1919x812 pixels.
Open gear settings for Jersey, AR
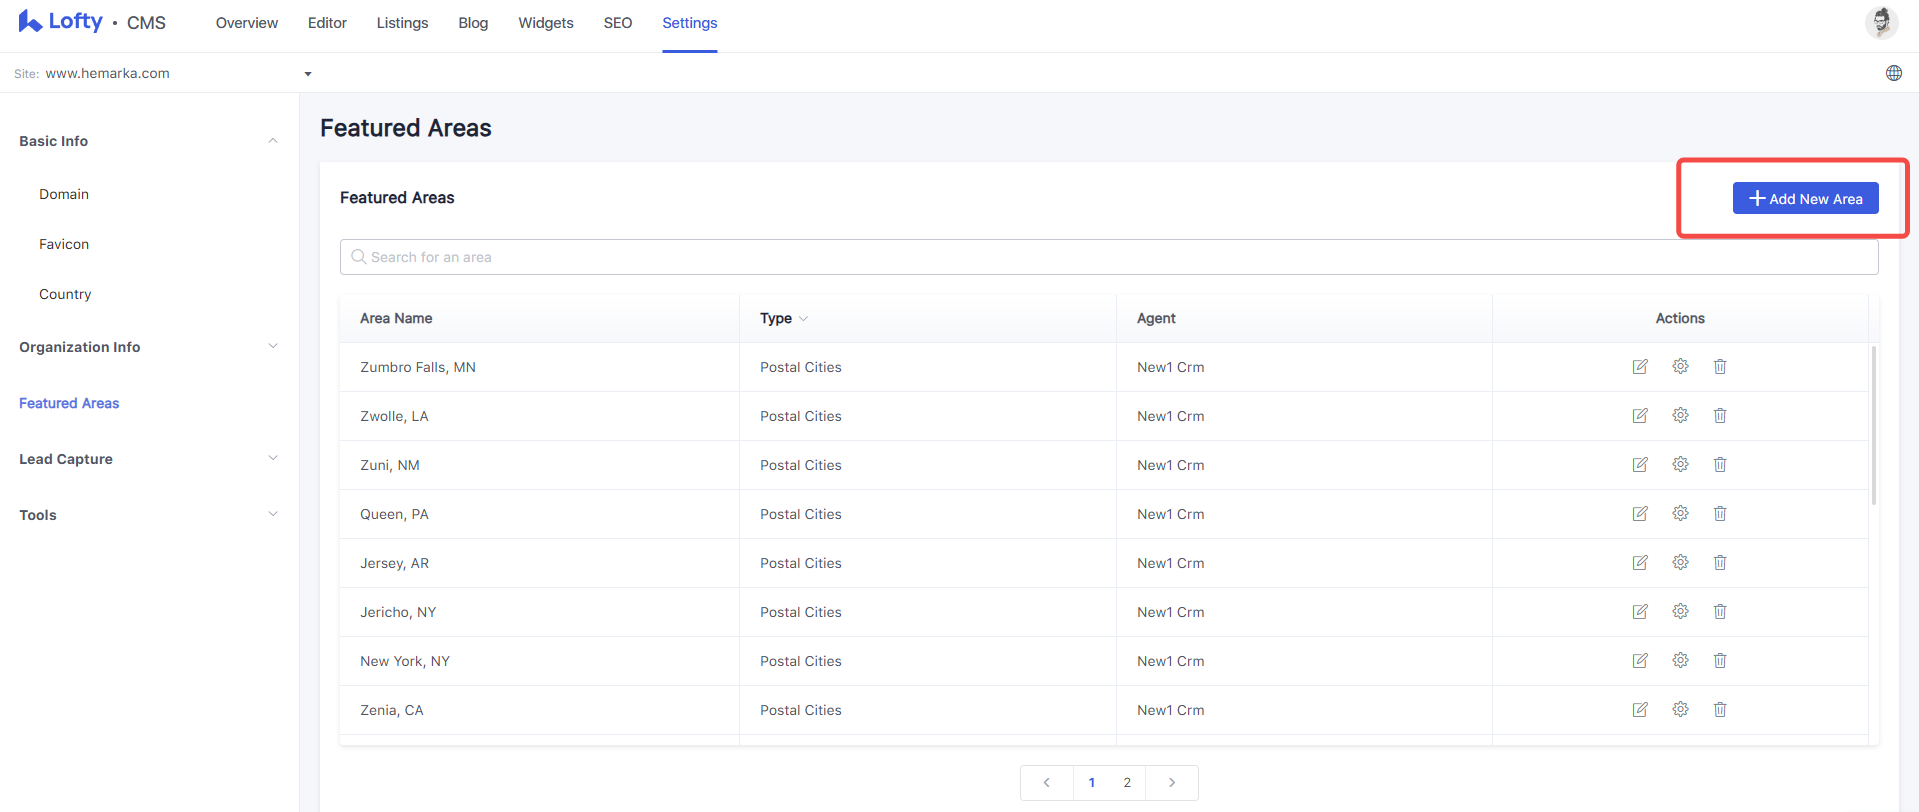point(1680,562)
